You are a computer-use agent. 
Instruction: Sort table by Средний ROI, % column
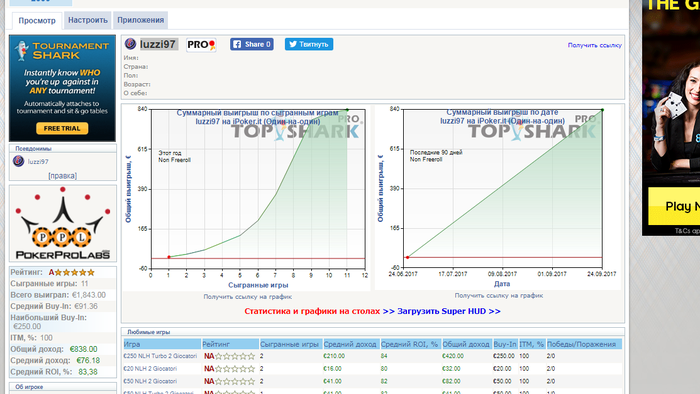[410, 344]
